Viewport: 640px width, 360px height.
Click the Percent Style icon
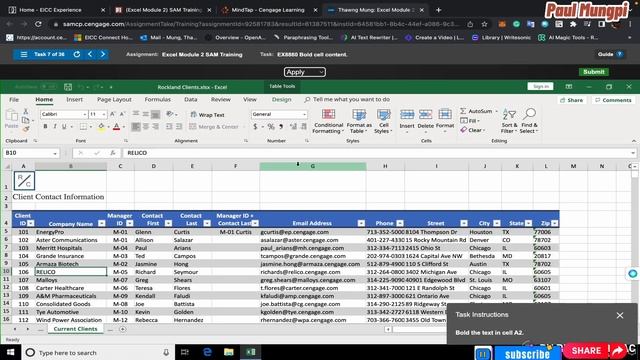271,127
